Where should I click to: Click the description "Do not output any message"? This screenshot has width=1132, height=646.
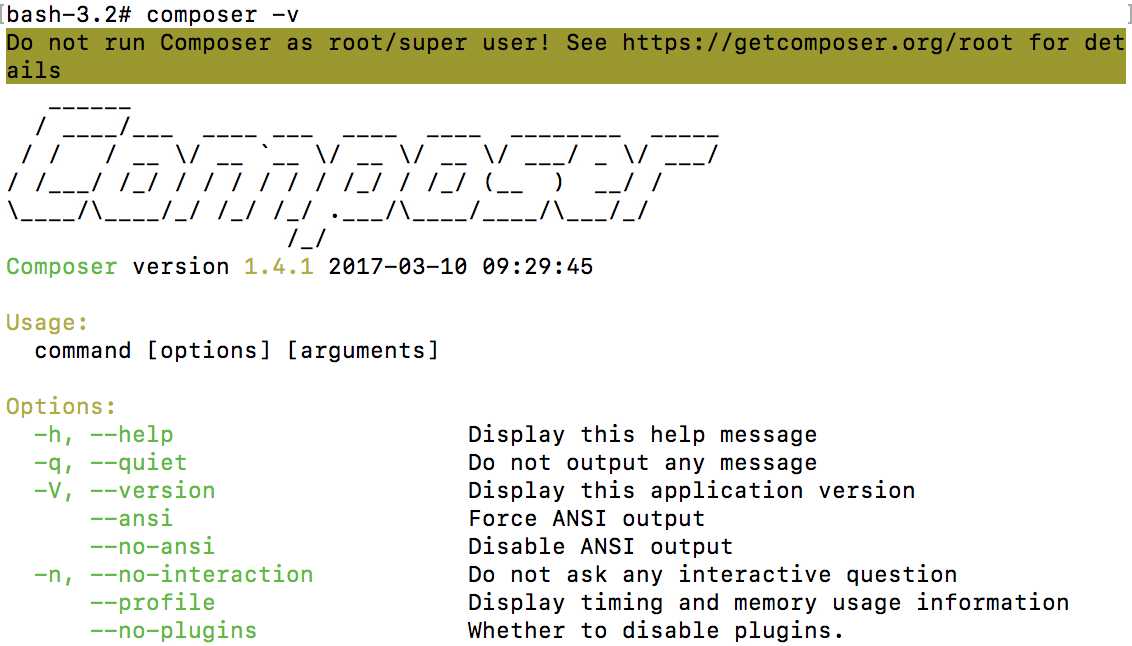[x=643, y=463]
